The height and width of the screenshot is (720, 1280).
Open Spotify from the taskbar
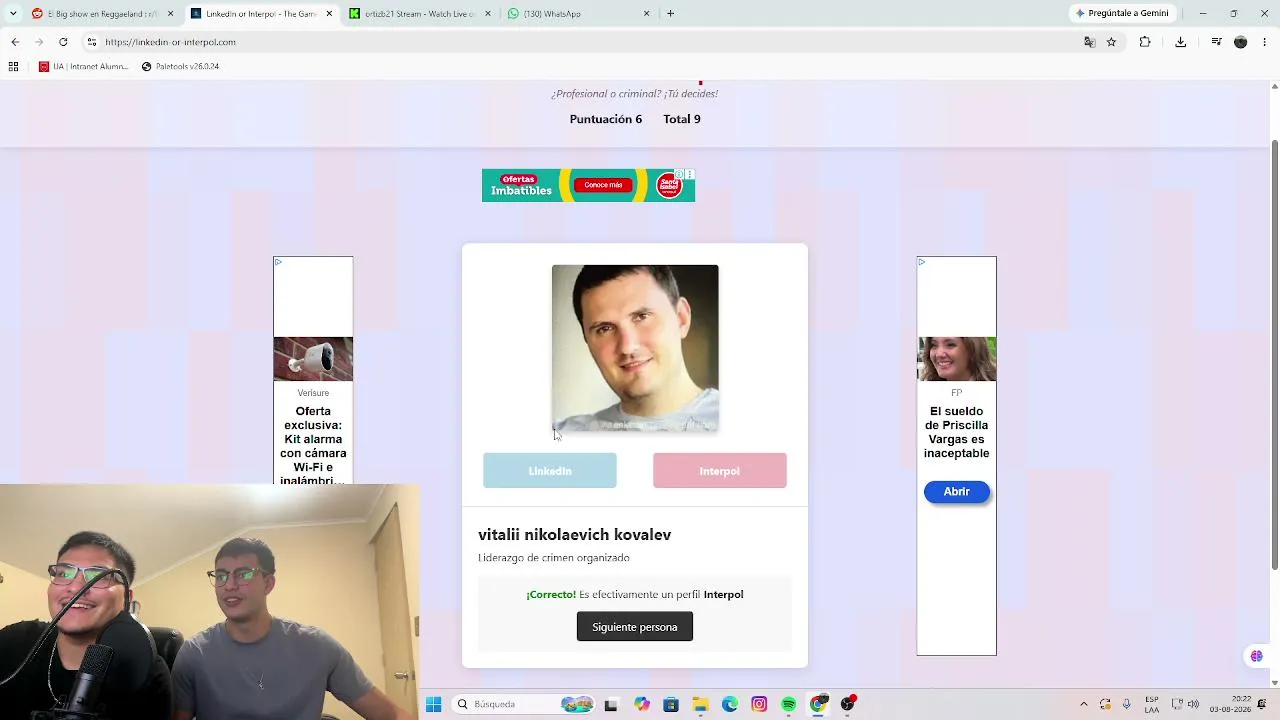[789, 704]
